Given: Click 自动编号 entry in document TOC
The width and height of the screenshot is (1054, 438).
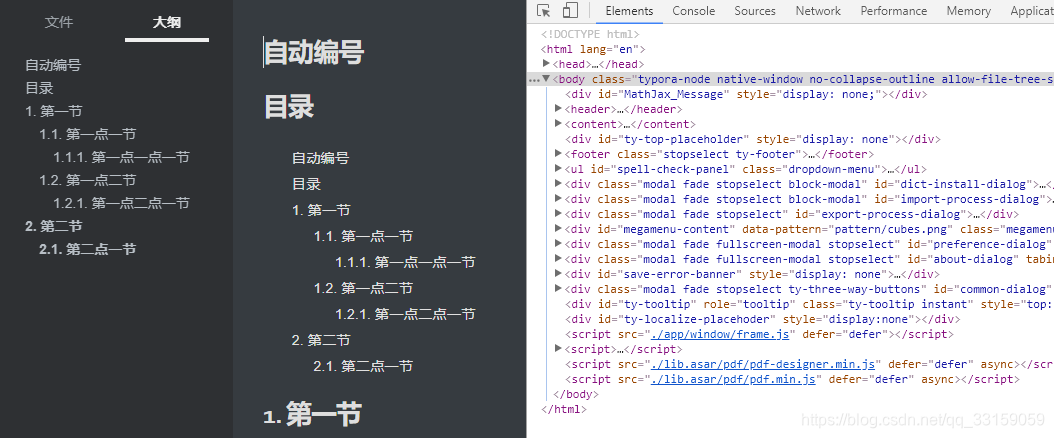Looking at the screenshot, I should click(320, 159).
